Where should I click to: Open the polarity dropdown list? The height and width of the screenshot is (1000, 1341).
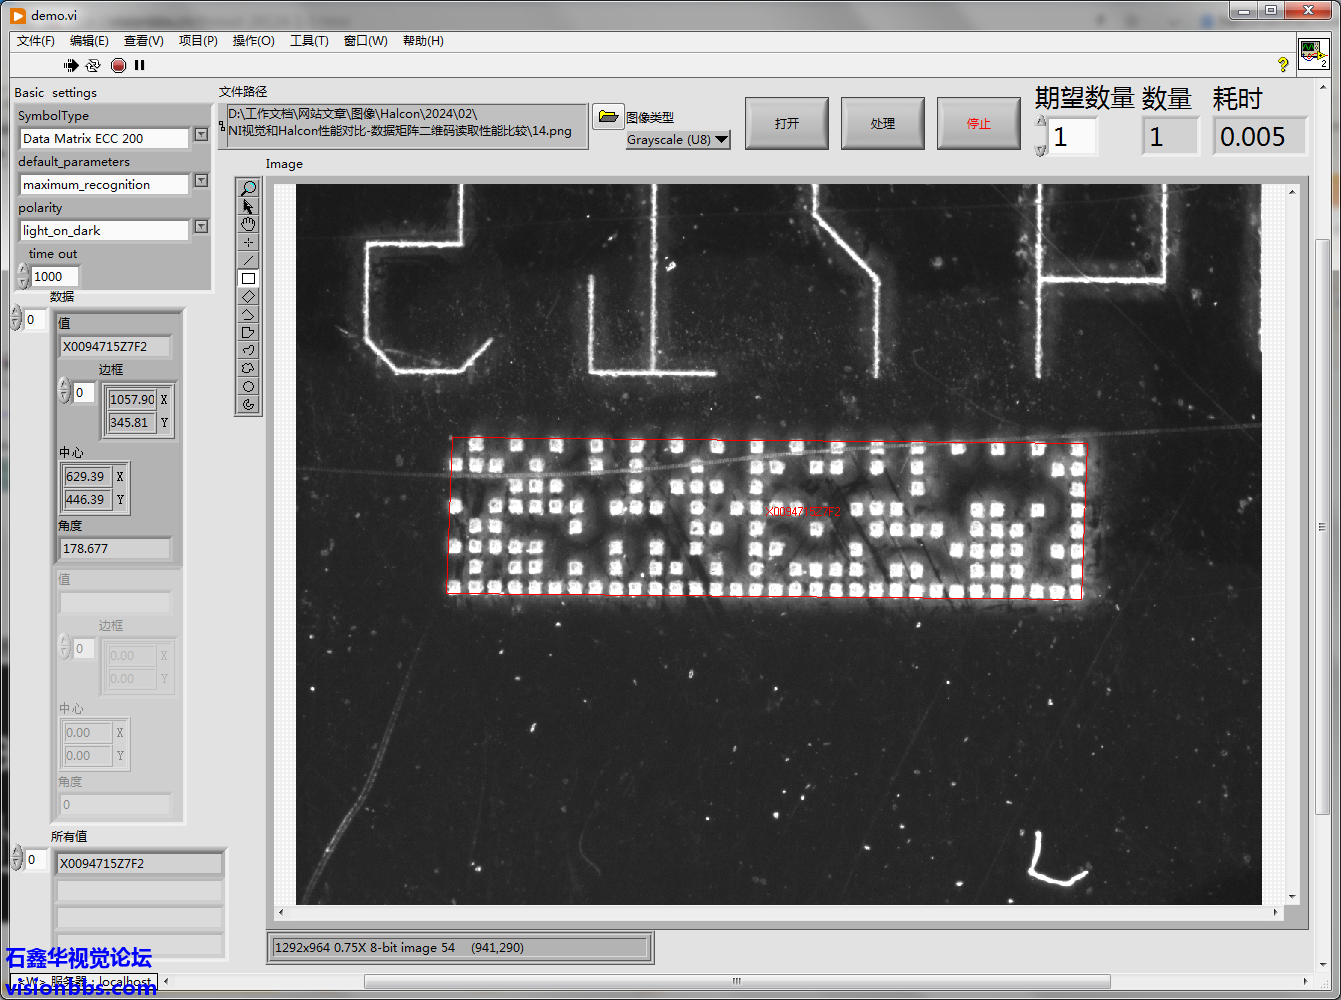[201, 227]
